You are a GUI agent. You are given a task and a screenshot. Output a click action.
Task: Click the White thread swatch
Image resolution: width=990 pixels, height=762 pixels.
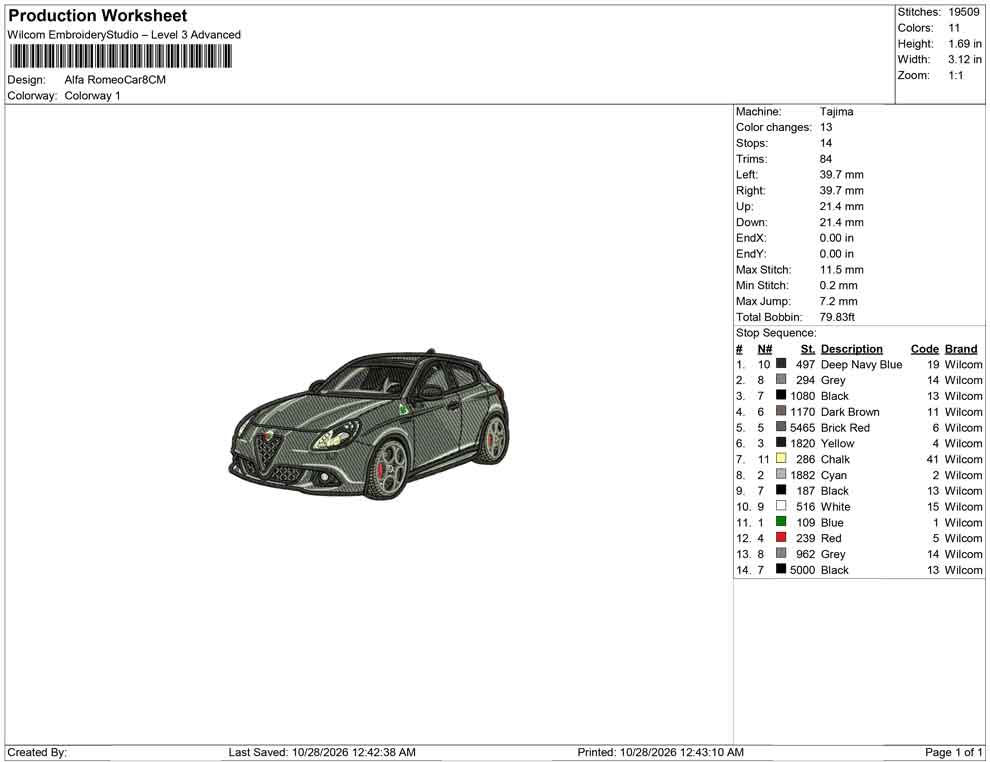coord(781,506)
